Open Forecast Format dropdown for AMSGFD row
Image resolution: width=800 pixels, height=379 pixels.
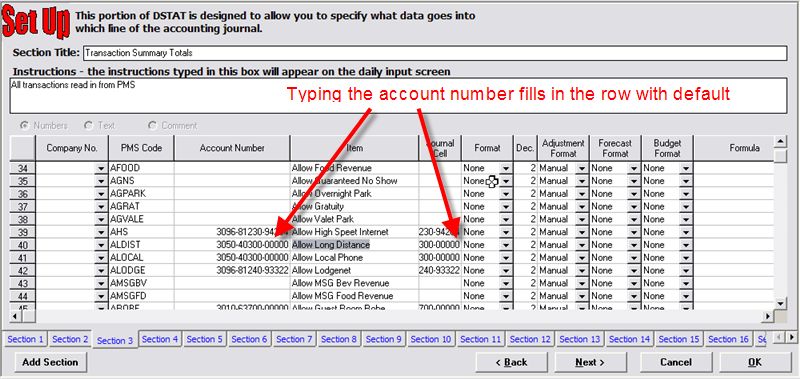634,296
